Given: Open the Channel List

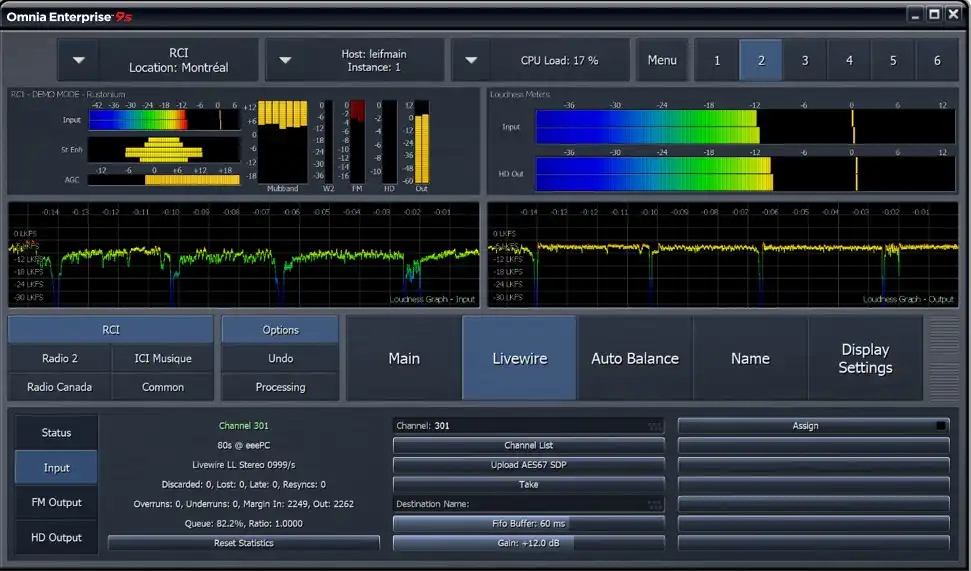Looking at the screenshot, I should click(528, 445).
